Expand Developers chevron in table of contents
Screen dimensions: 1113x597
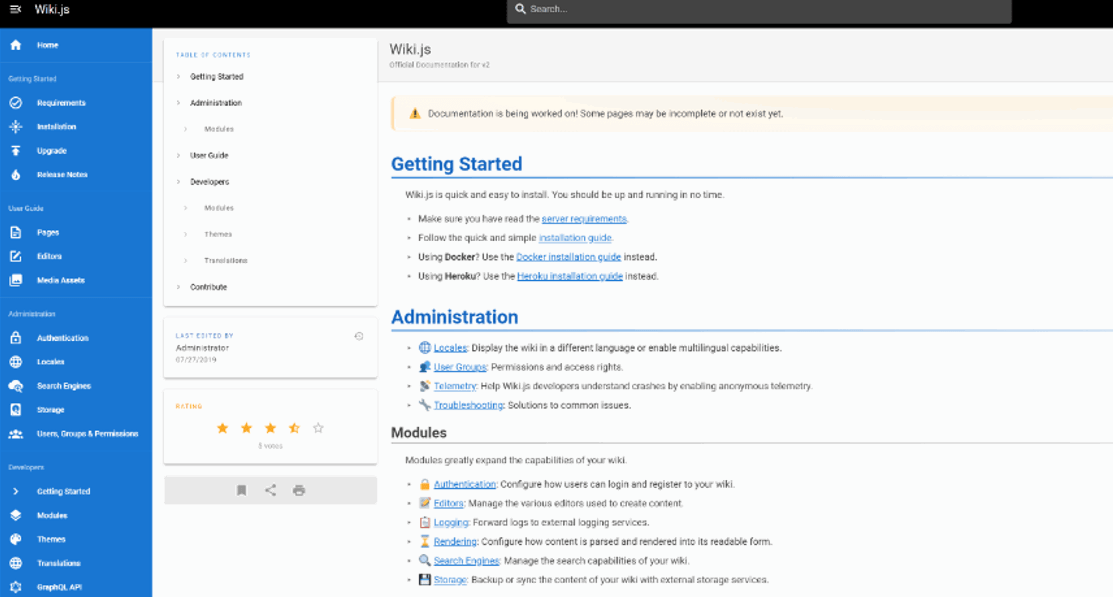[178, 182]
